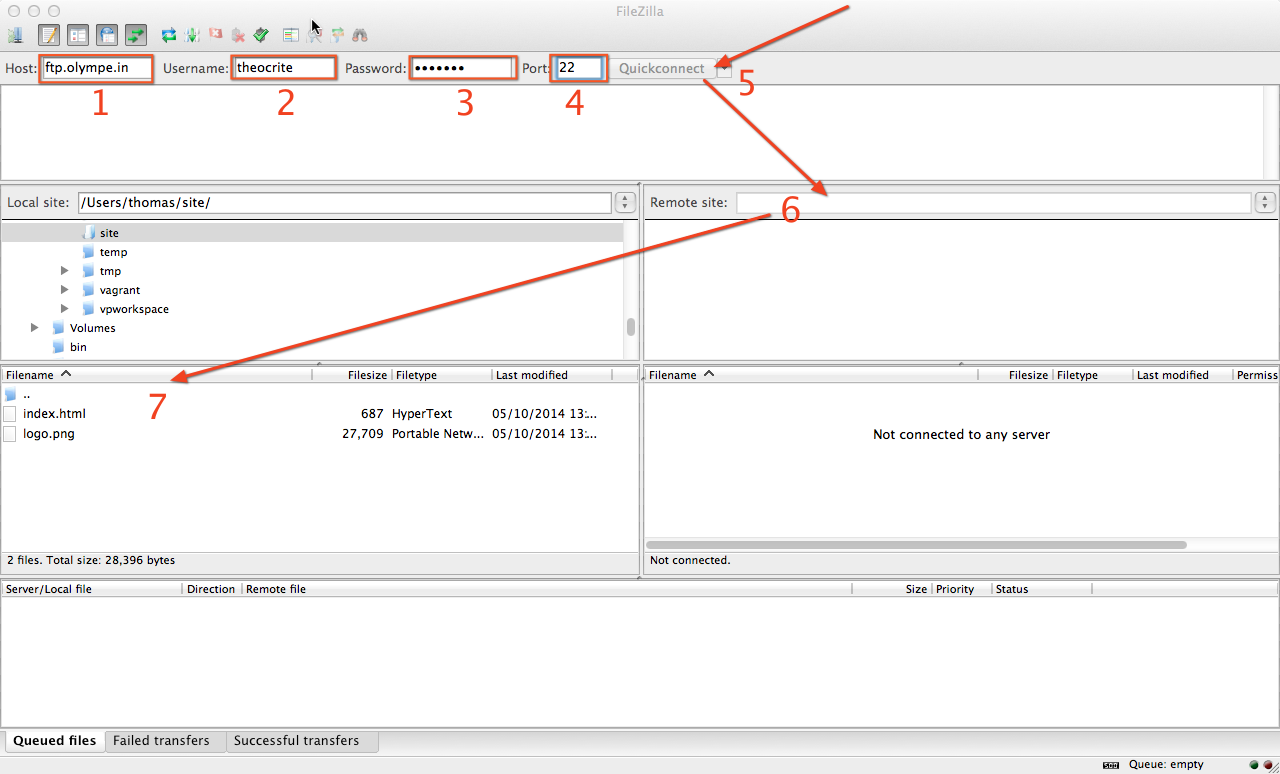Toggle remote directory tree view
This screenshot has height=774, width=1280.
[107, 35]
